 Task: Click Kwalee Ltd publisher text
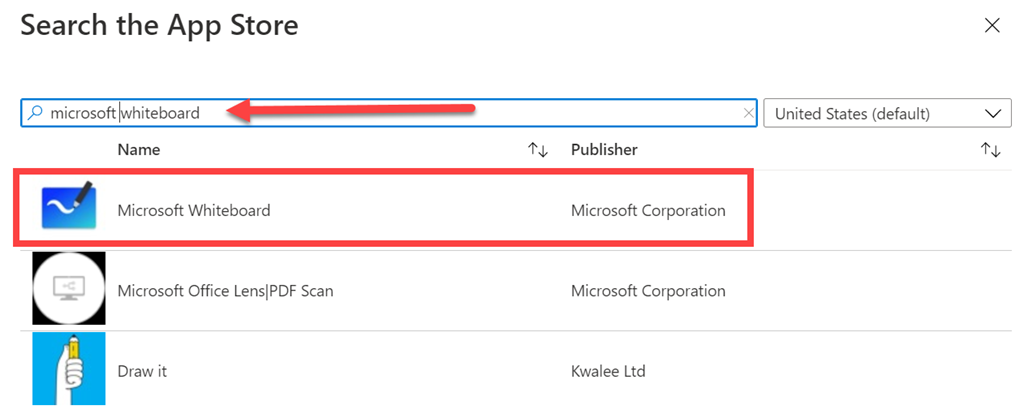click(x=608, y=371)
